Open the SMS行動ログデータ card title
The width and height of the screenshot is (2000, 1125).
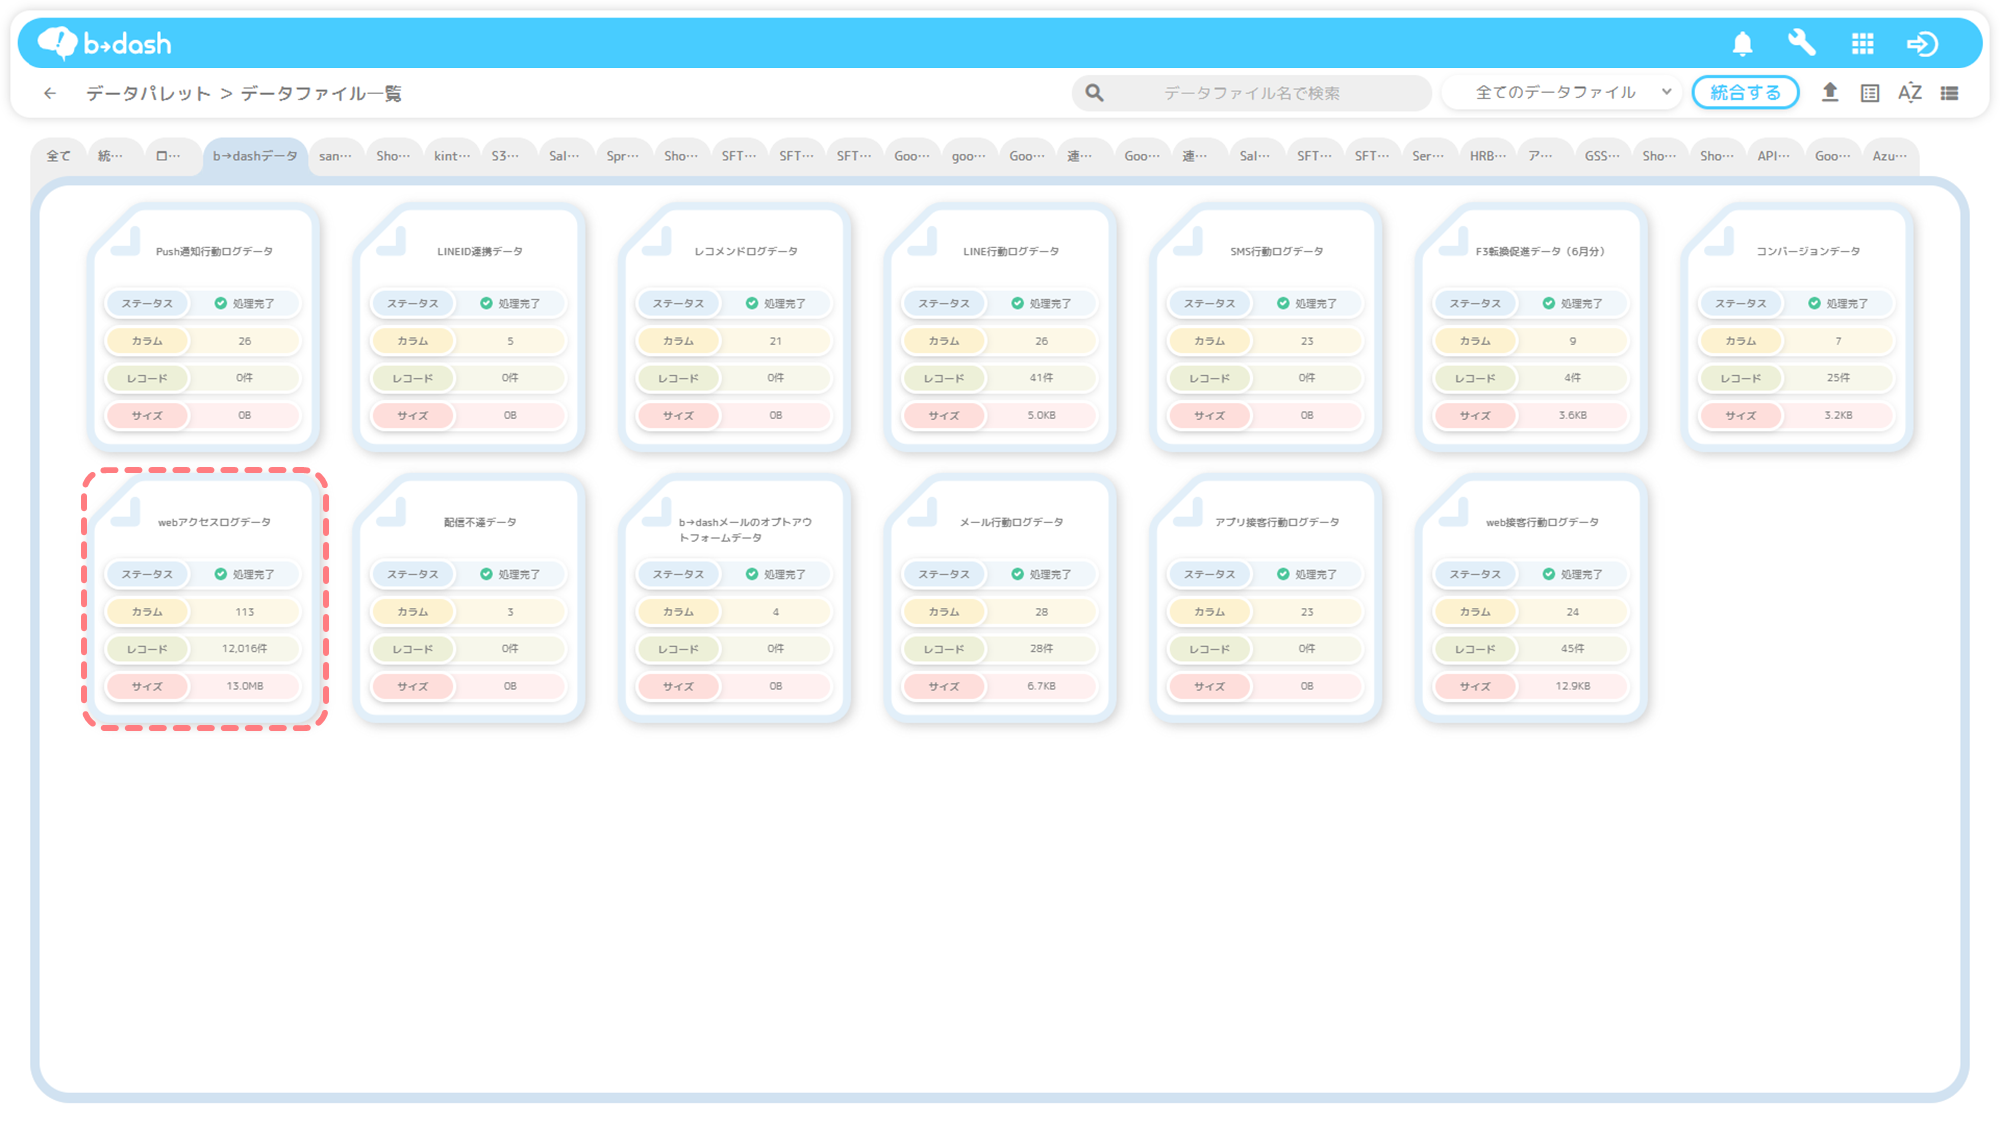coord(1277,251)
